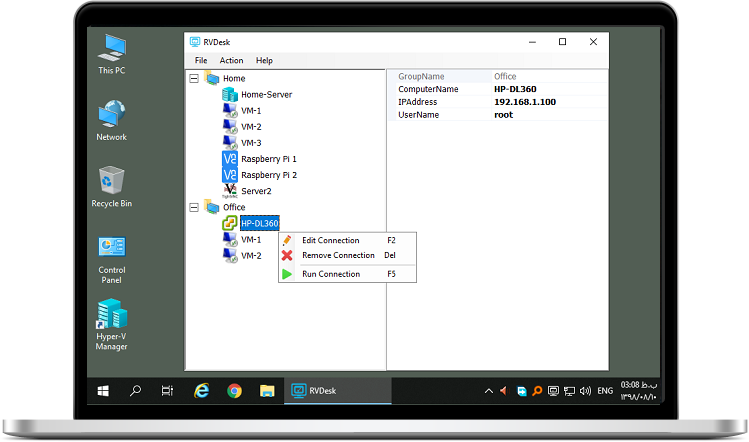Choose Edit Connection from context menu

tap(330, 240)
